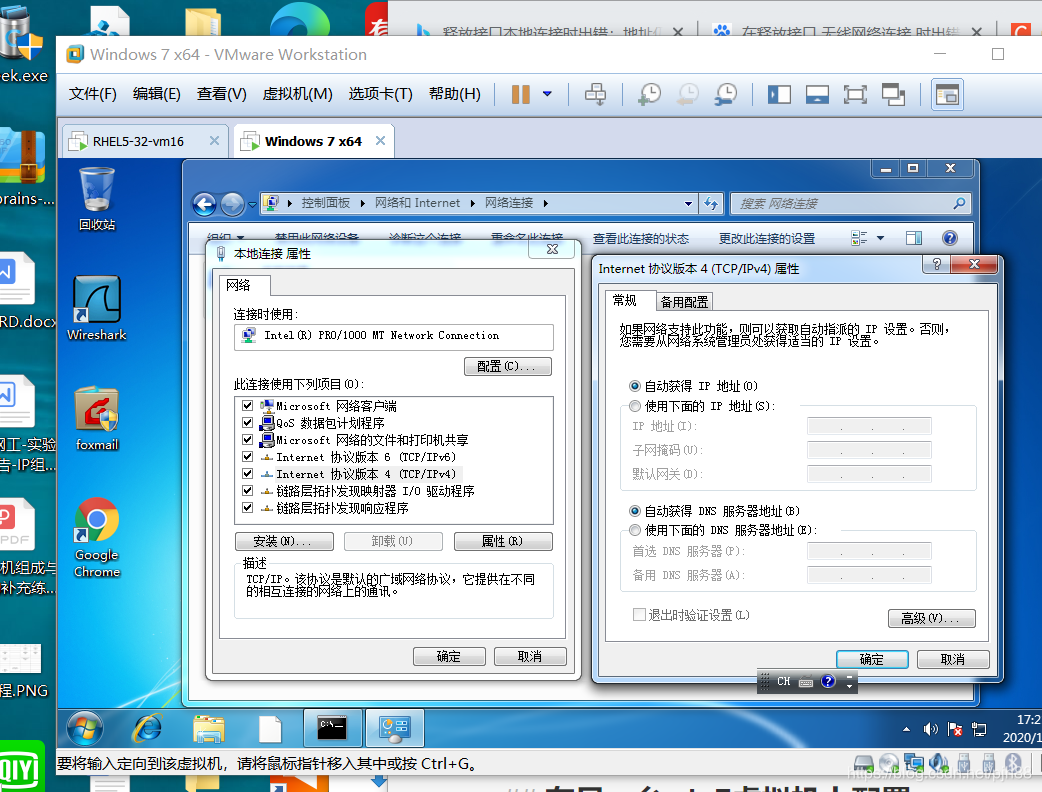Select 自动获得 IP 地址 radio button
This screenshot has width=1042, height=792.
pyautogui.click(x=635, y=386)
